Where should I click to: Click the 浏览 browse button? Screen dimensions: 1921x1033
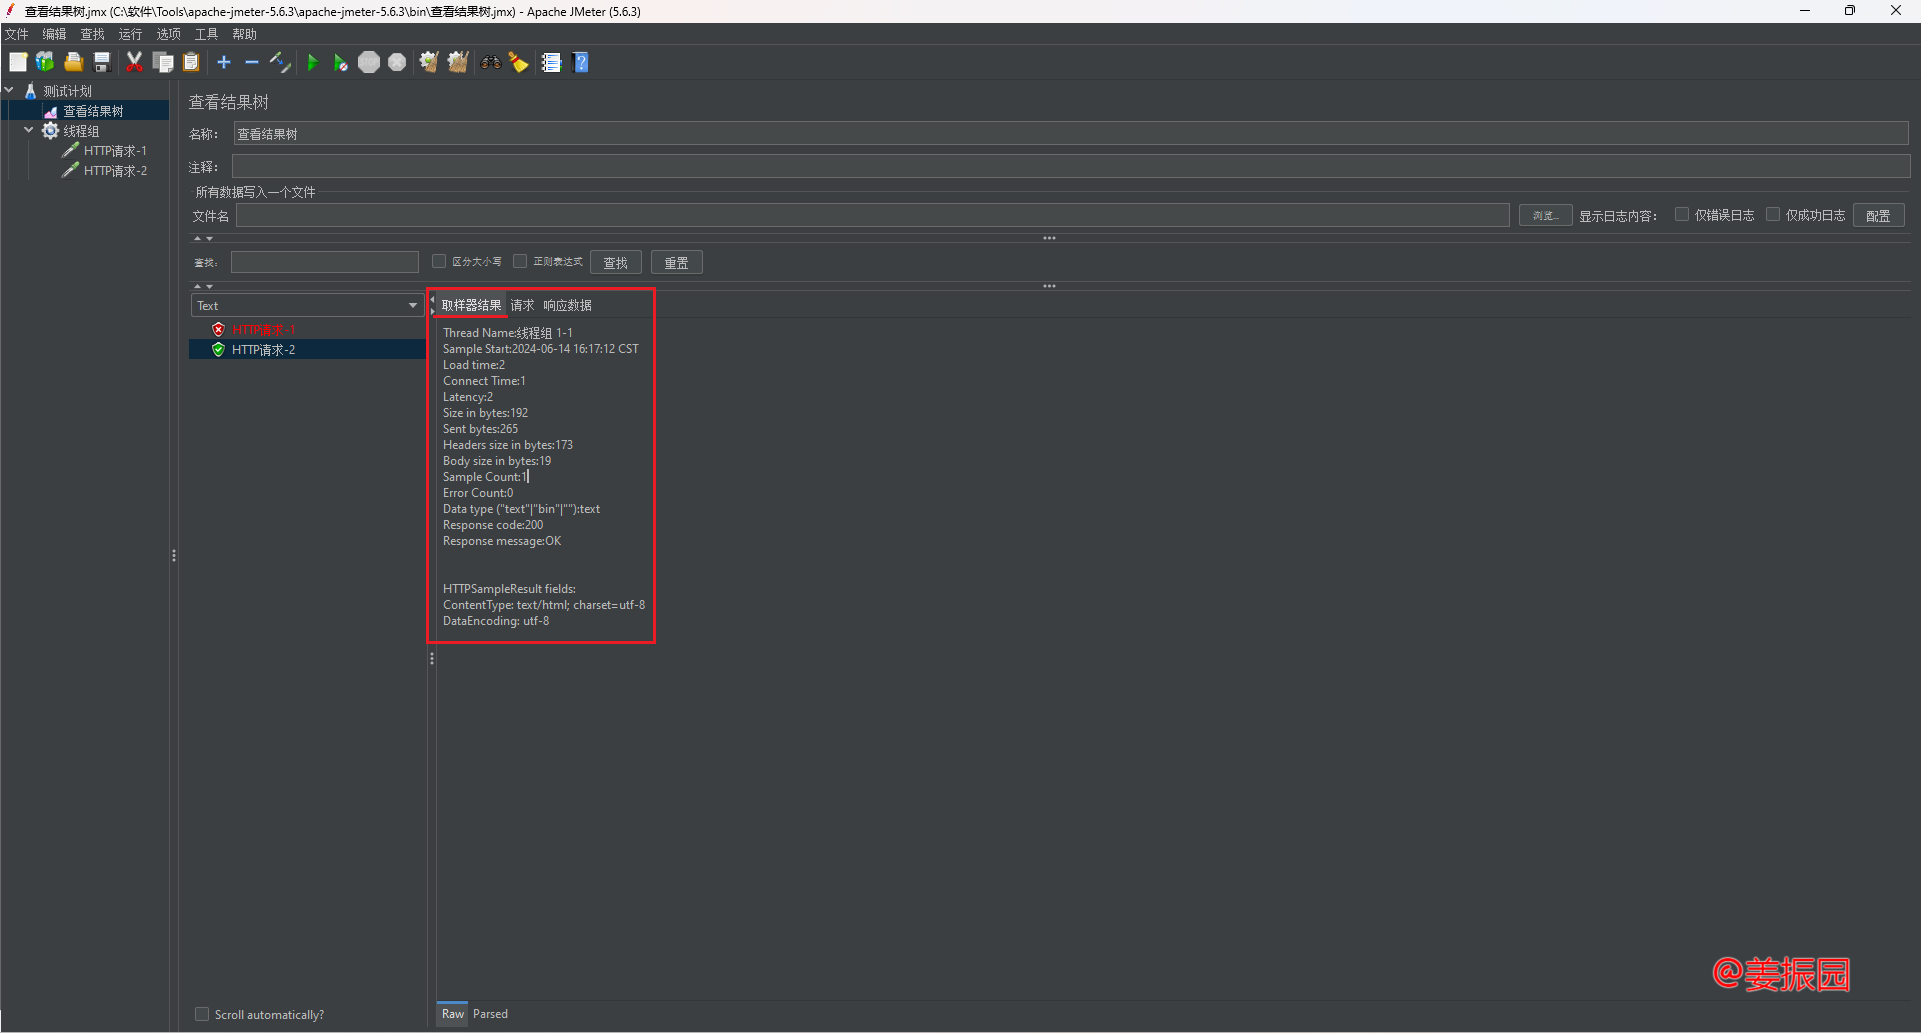click(1545, 215)
